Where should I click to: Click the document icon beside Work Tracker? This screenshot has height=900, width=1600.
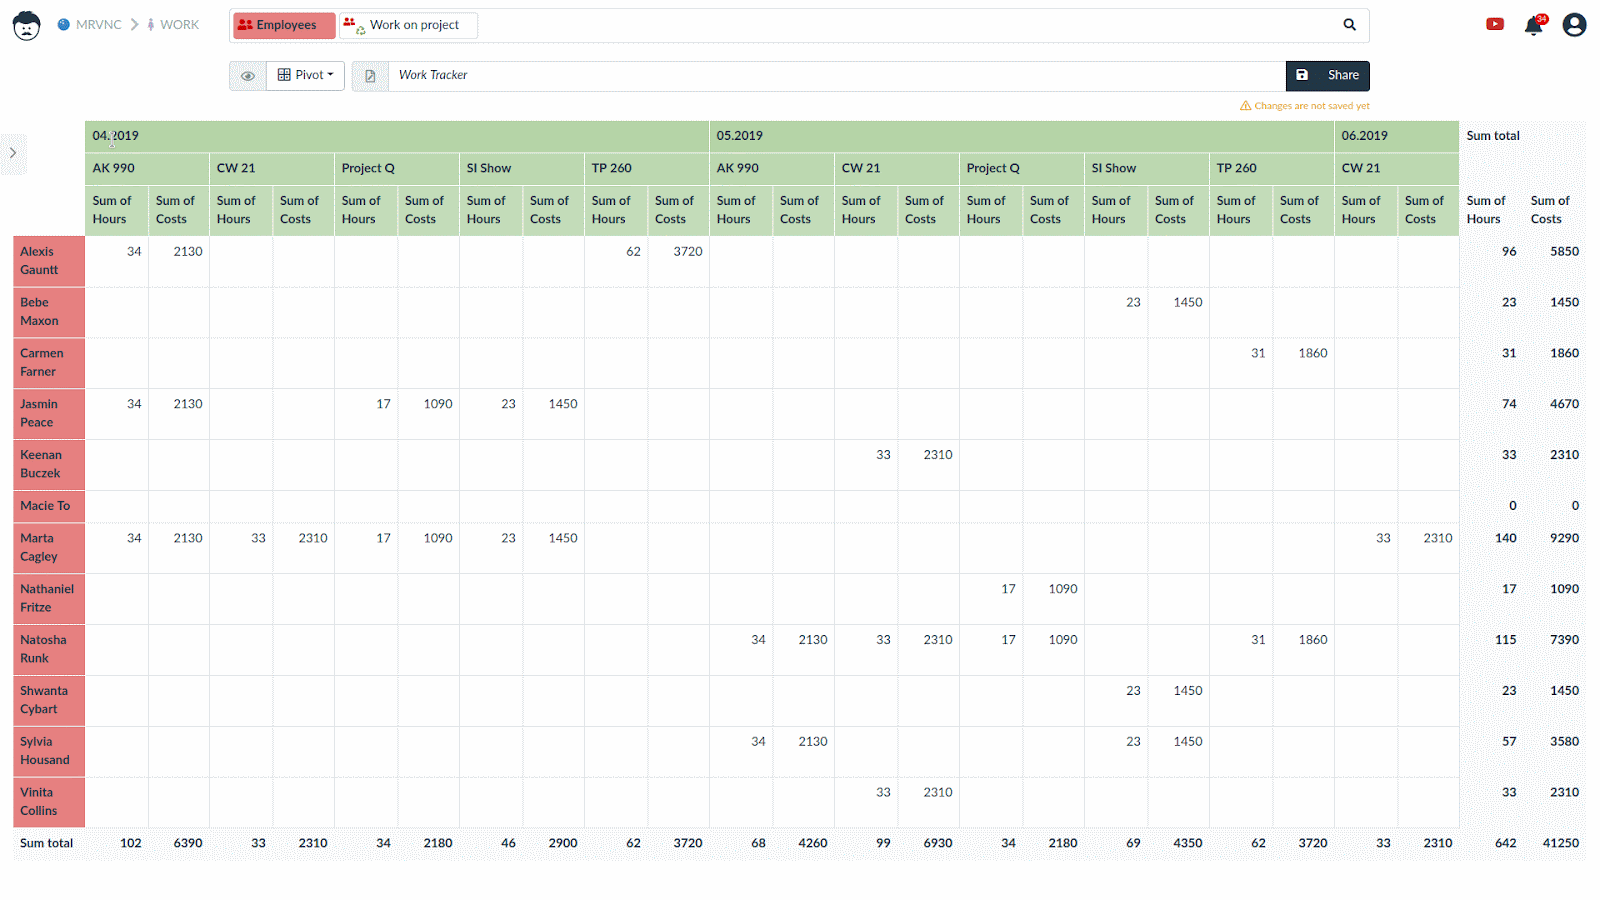click(x=370, y=76)
